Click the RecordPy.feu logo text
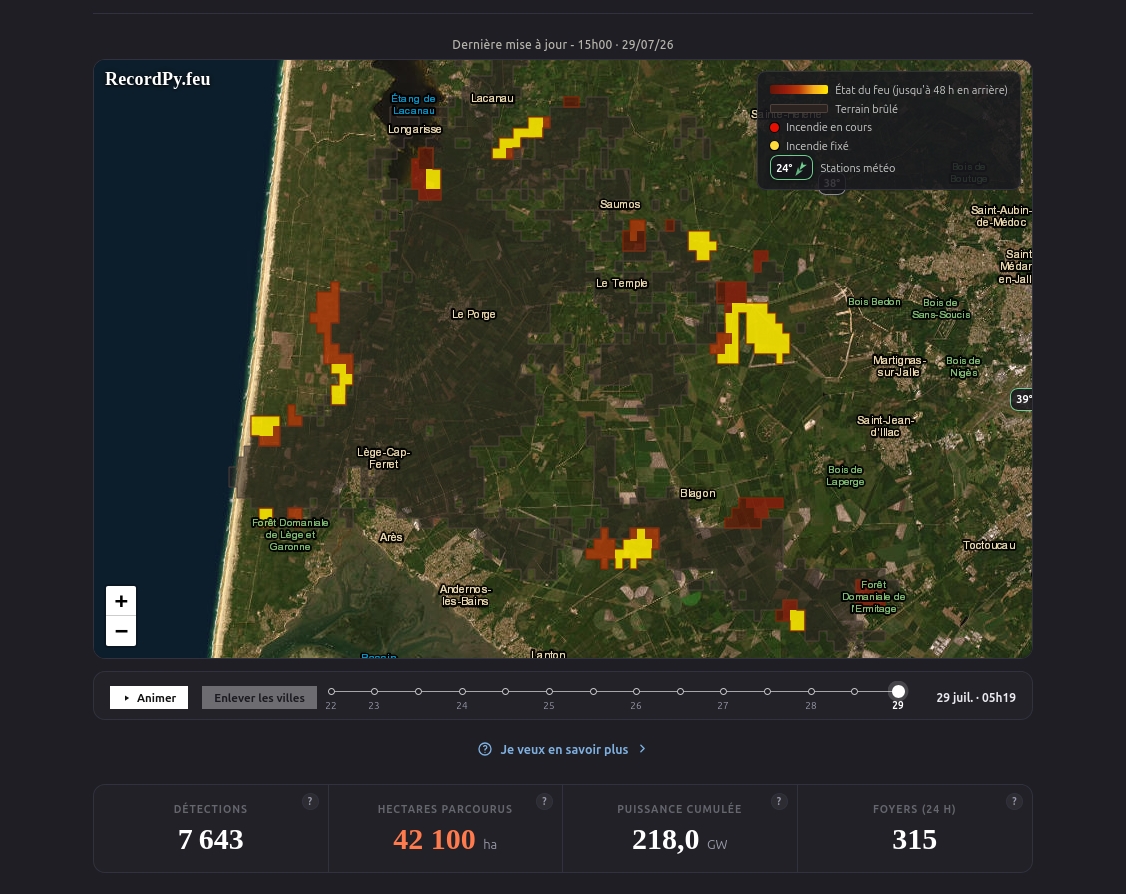The image size is (1126, 894). coord(157,79)
